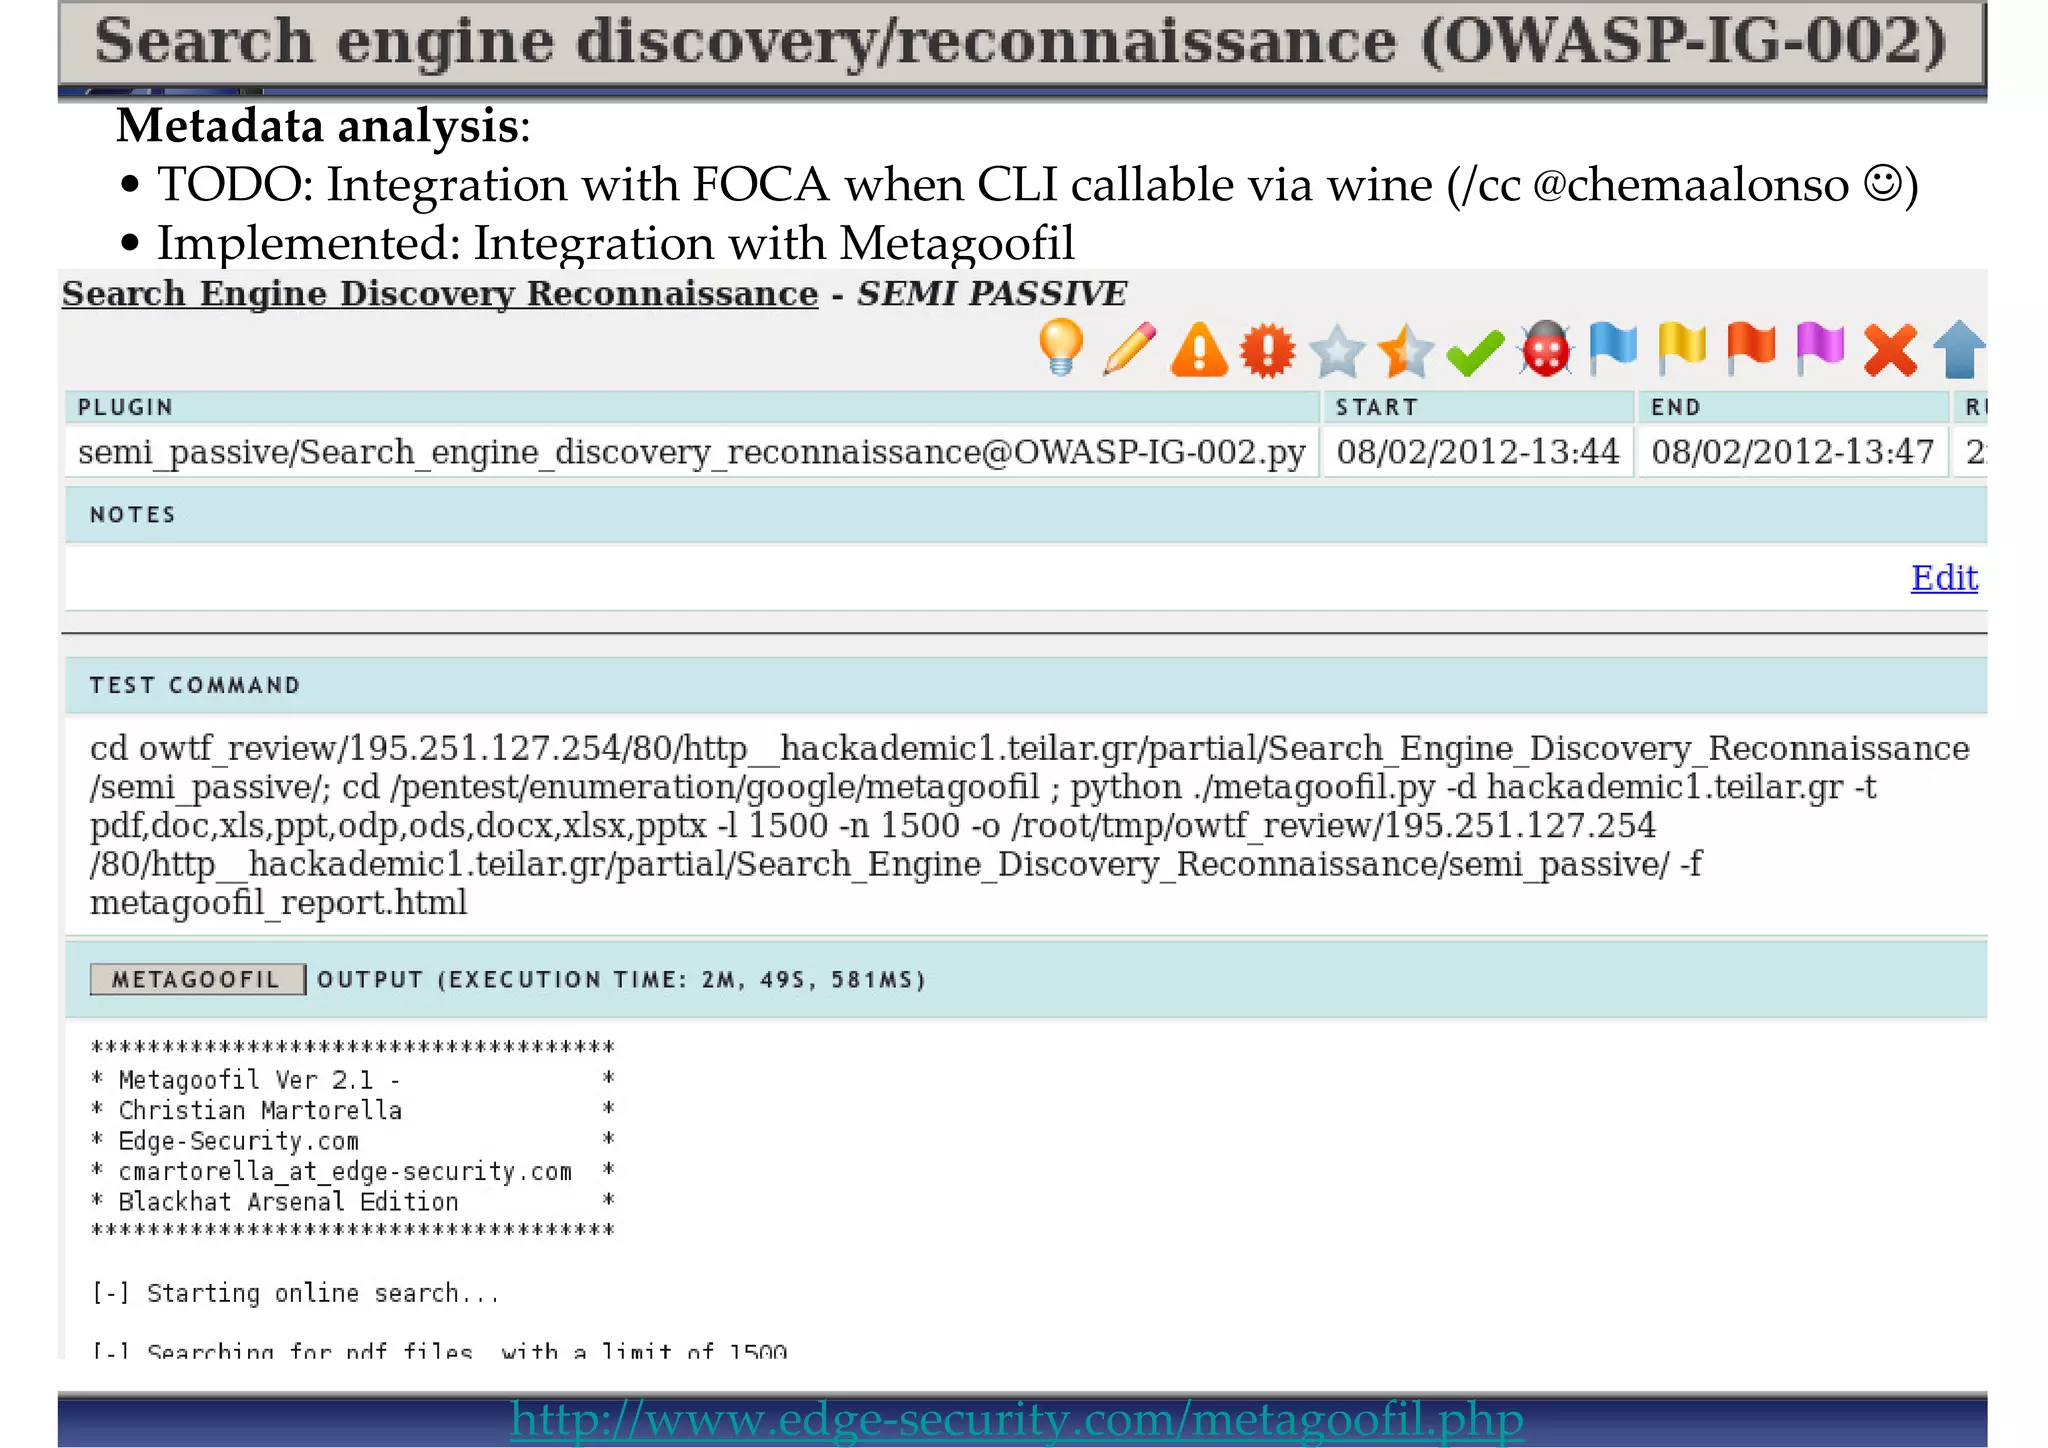Click the red X remove icon

tap(1890, 351)
